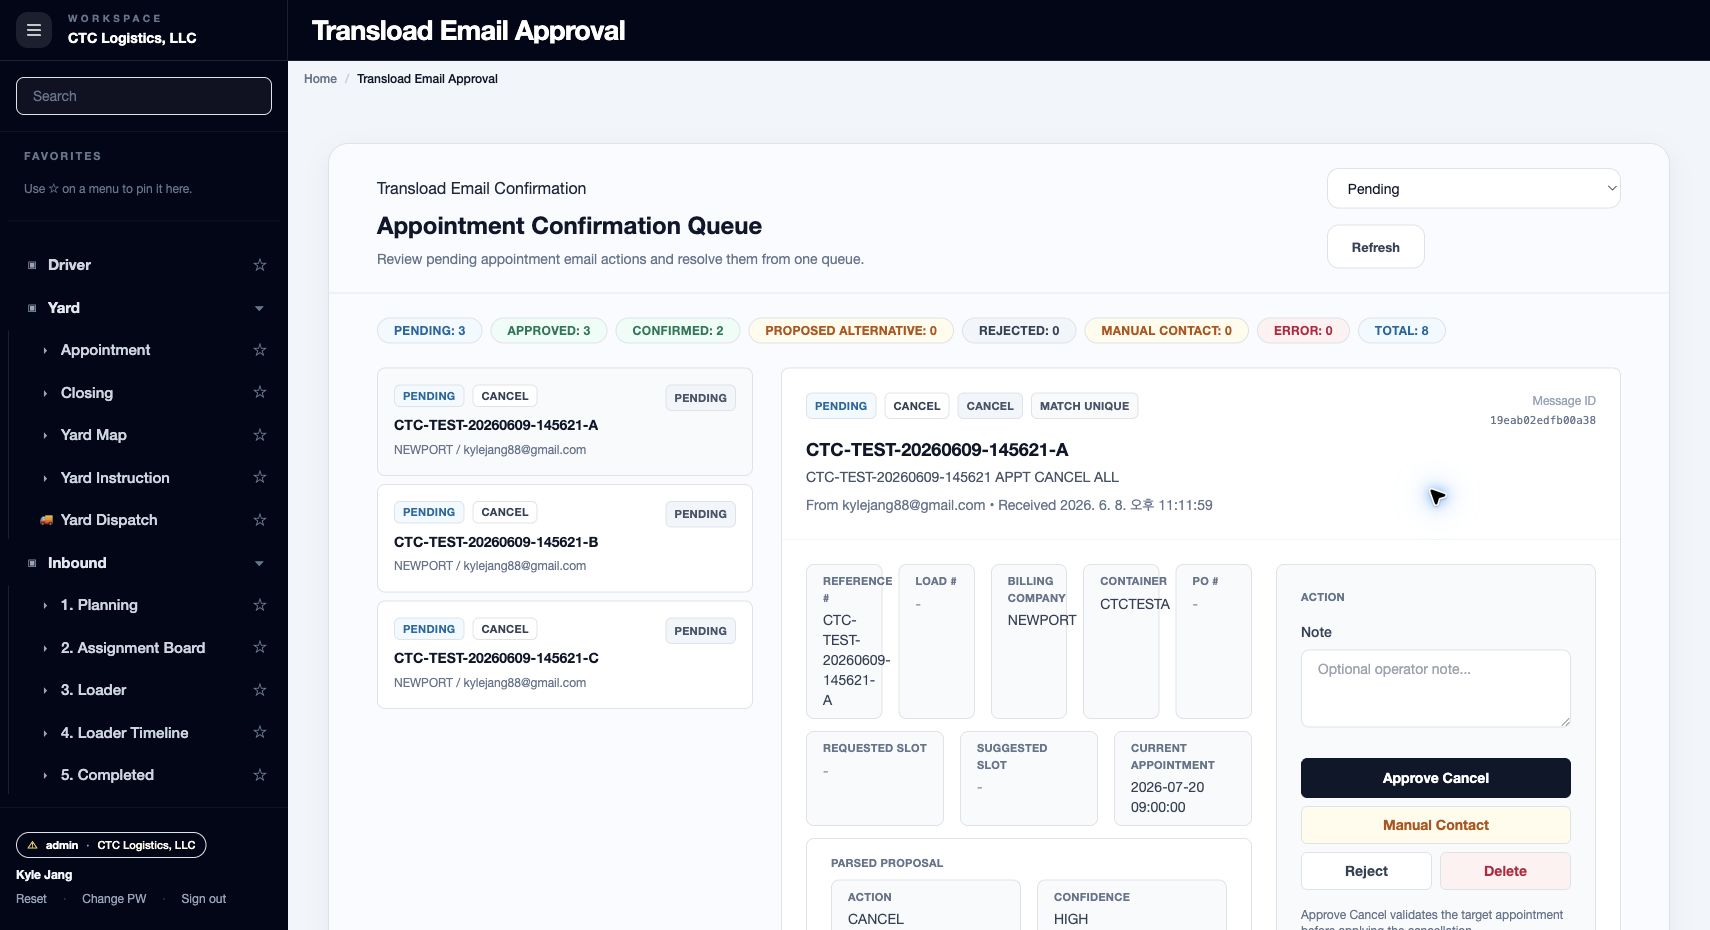Viewport: 1710px width, 930px height.
Task: Click the Sign out link
Action: 203,899
